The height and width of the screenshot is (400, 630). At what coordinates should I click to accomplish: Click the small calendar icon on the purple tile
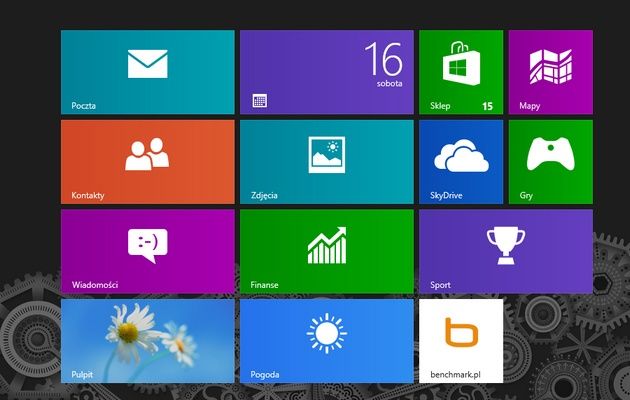point(260,100)
